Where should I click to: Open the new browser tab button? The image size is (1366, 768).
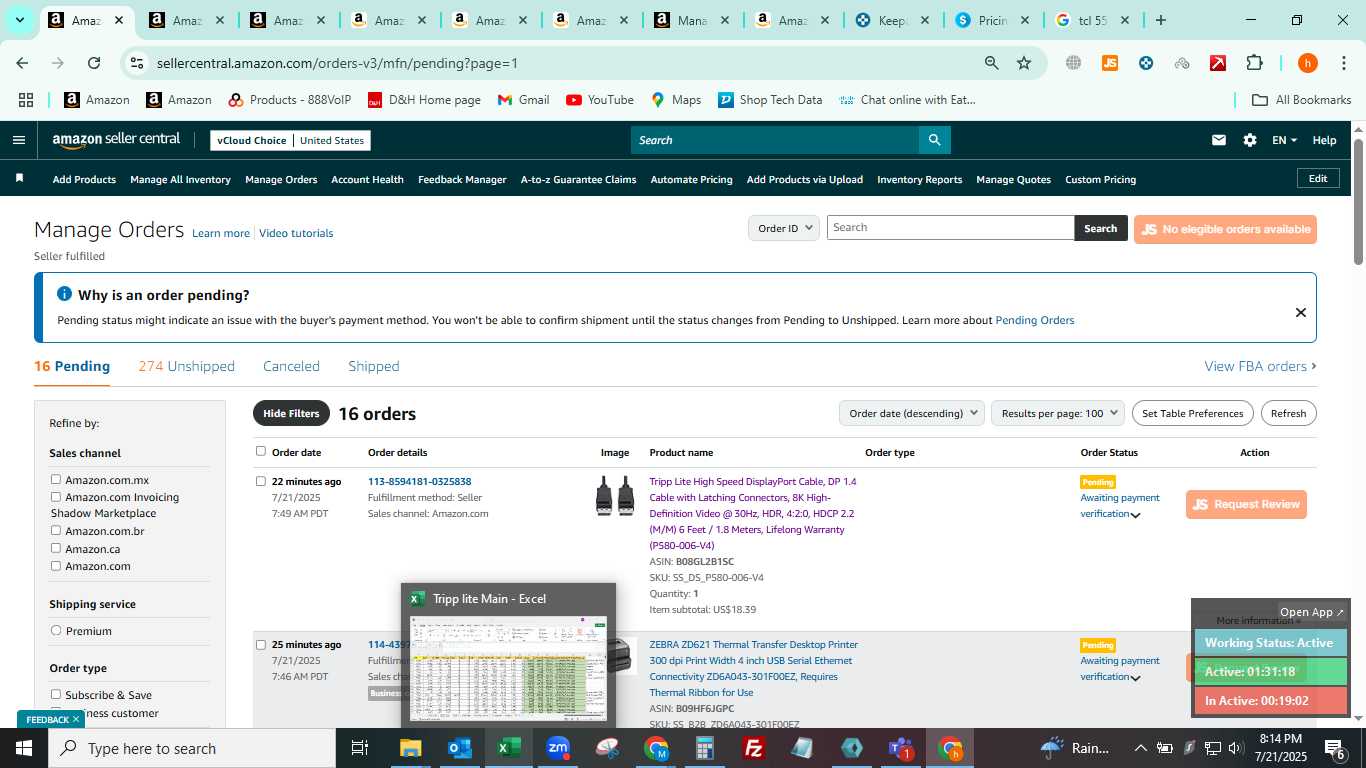click(1160, 20)
